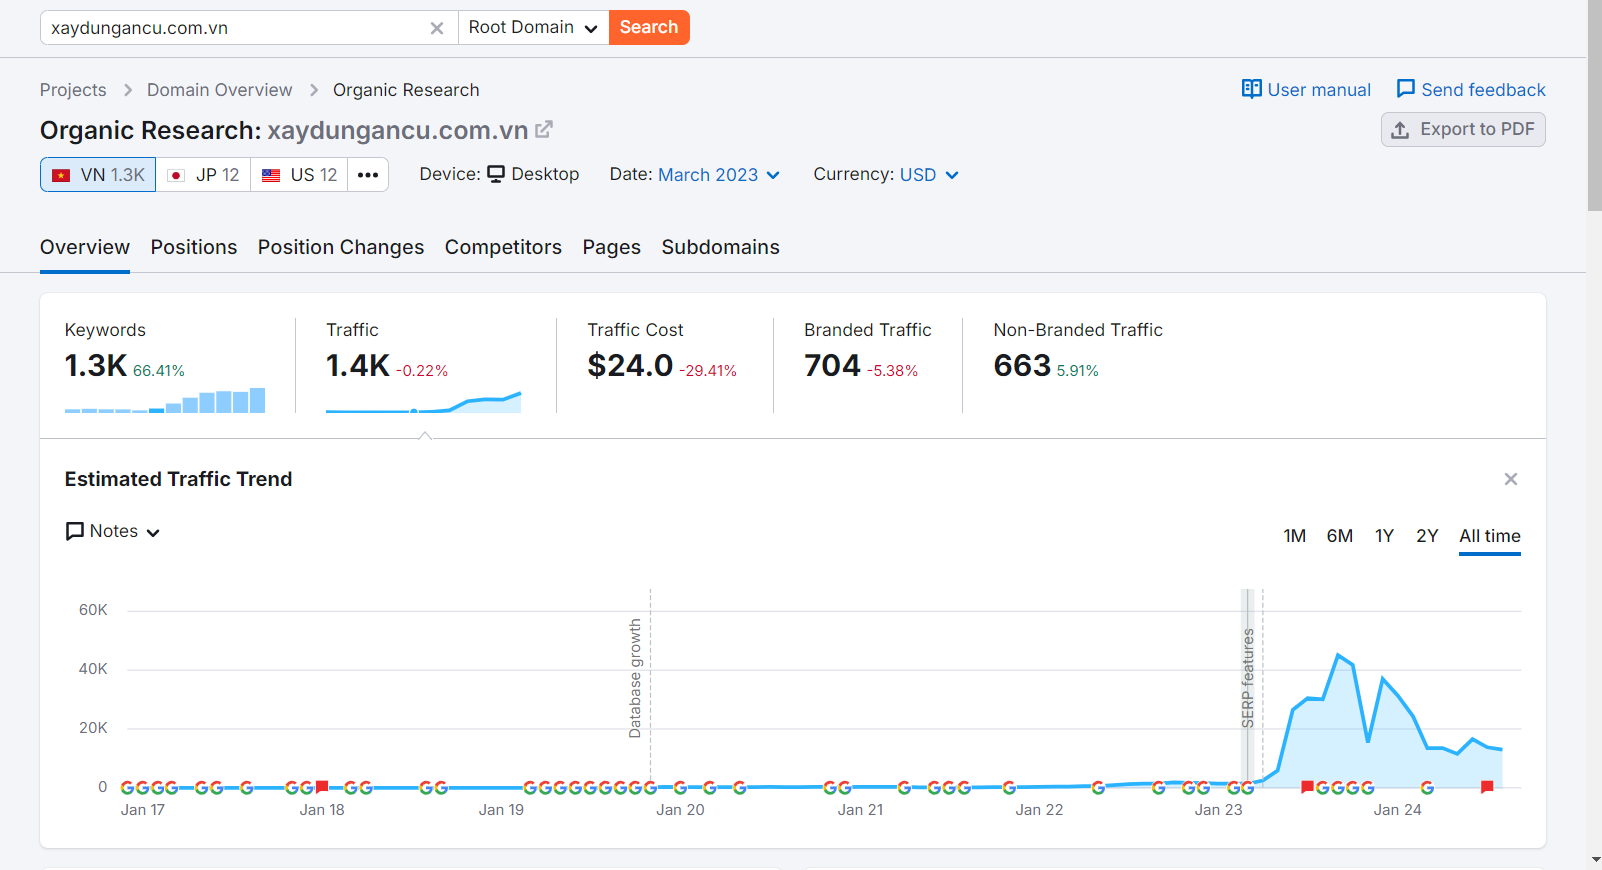Click the Keywords bar chart sparkline
The width and height of the screenshot is (1602, 870).
(x=165, y=400)
